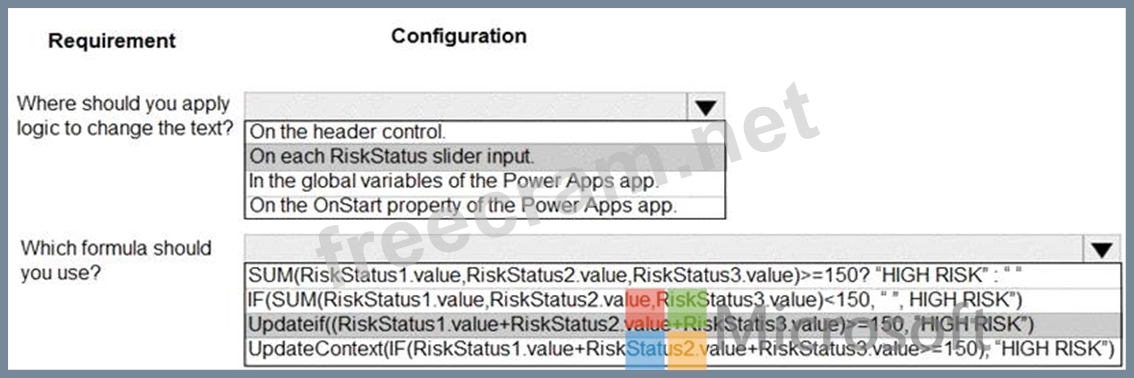
Task: Click the Requirement column header
Action: [112, 41]
